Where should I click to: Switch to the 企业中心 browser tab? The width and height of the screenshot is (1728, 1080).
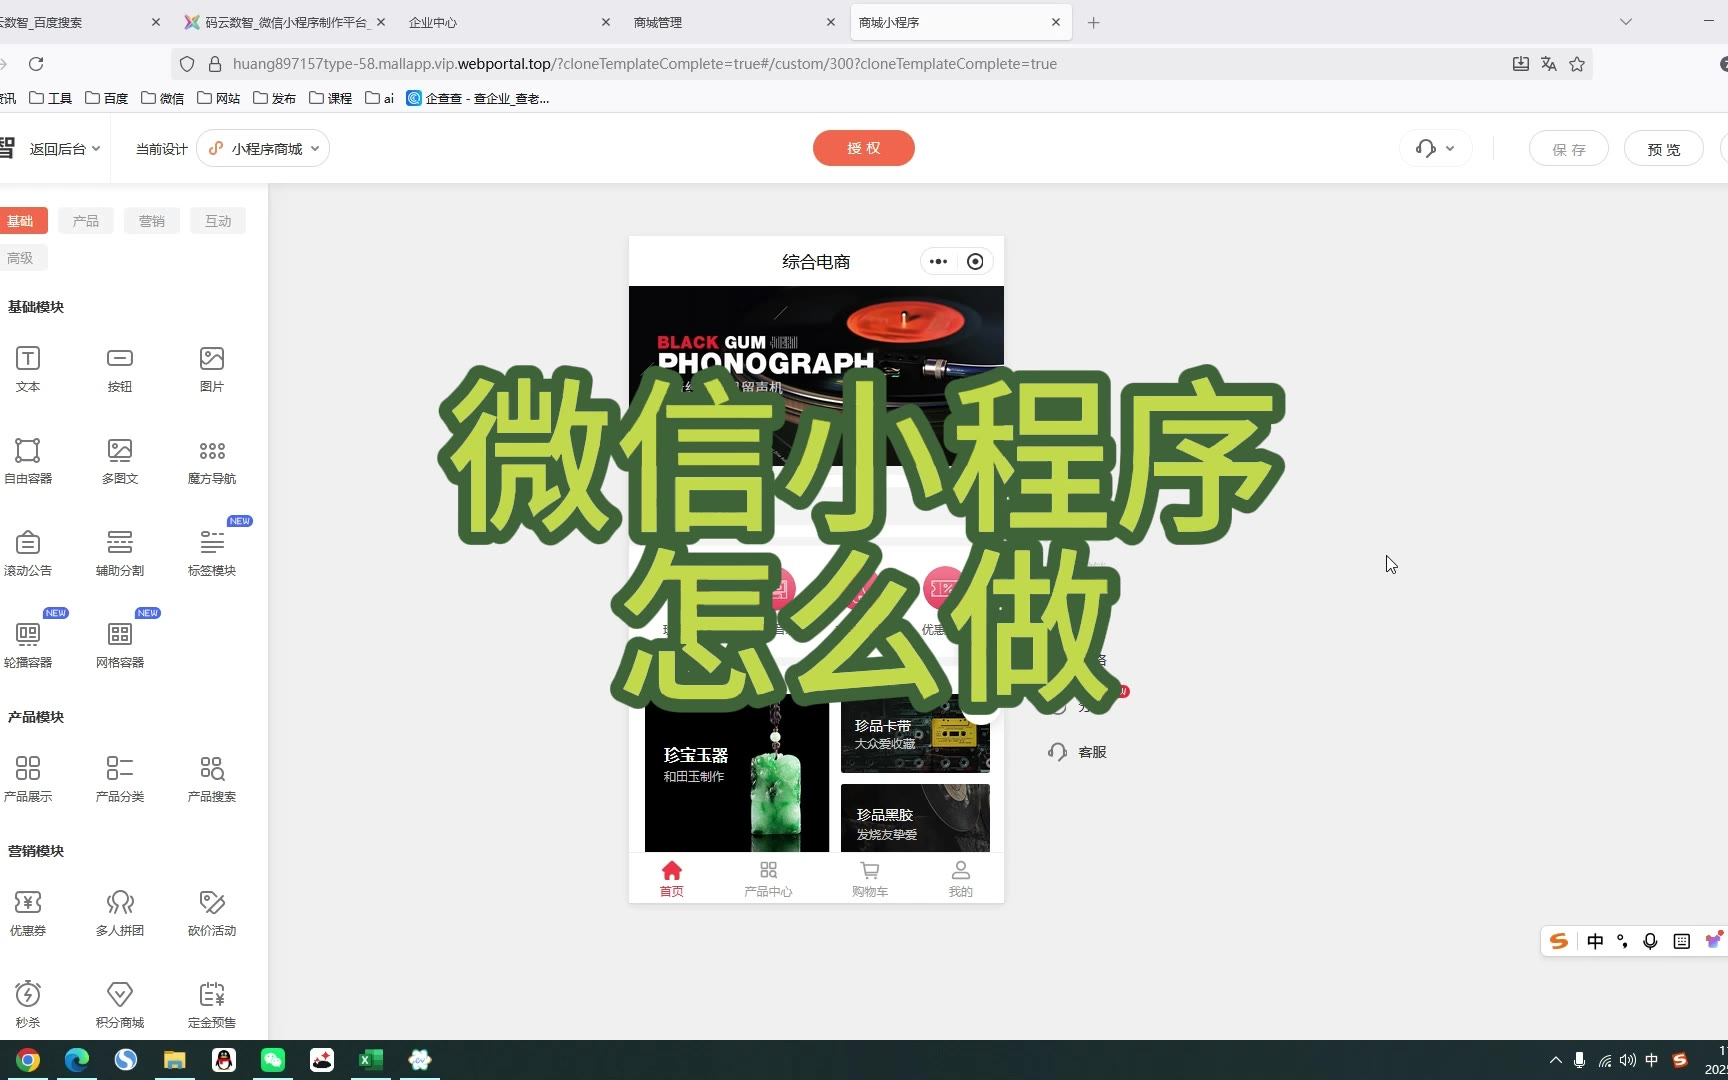(x=510, y=22)
